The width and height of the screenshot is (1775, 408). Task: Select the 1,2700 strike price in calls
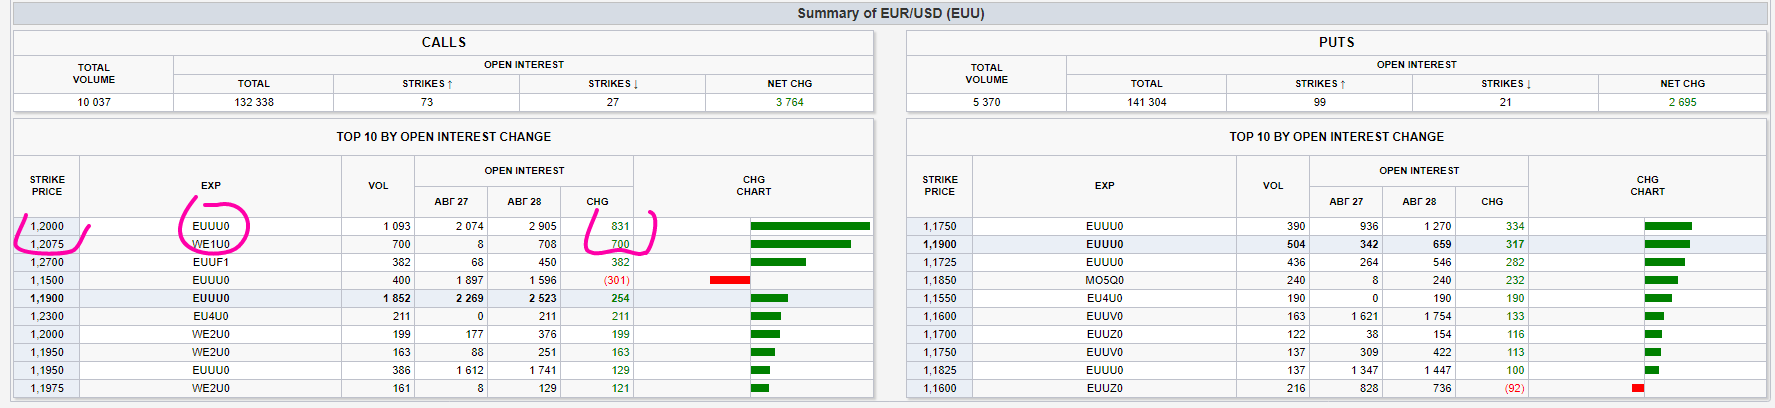pyautogui.click(x=47, y=262)
